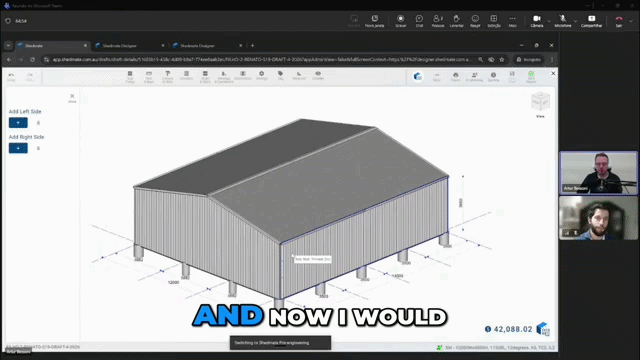Open the Windows toolbar tool
Viewport: 640px width, 360px height.
(186, 76)
